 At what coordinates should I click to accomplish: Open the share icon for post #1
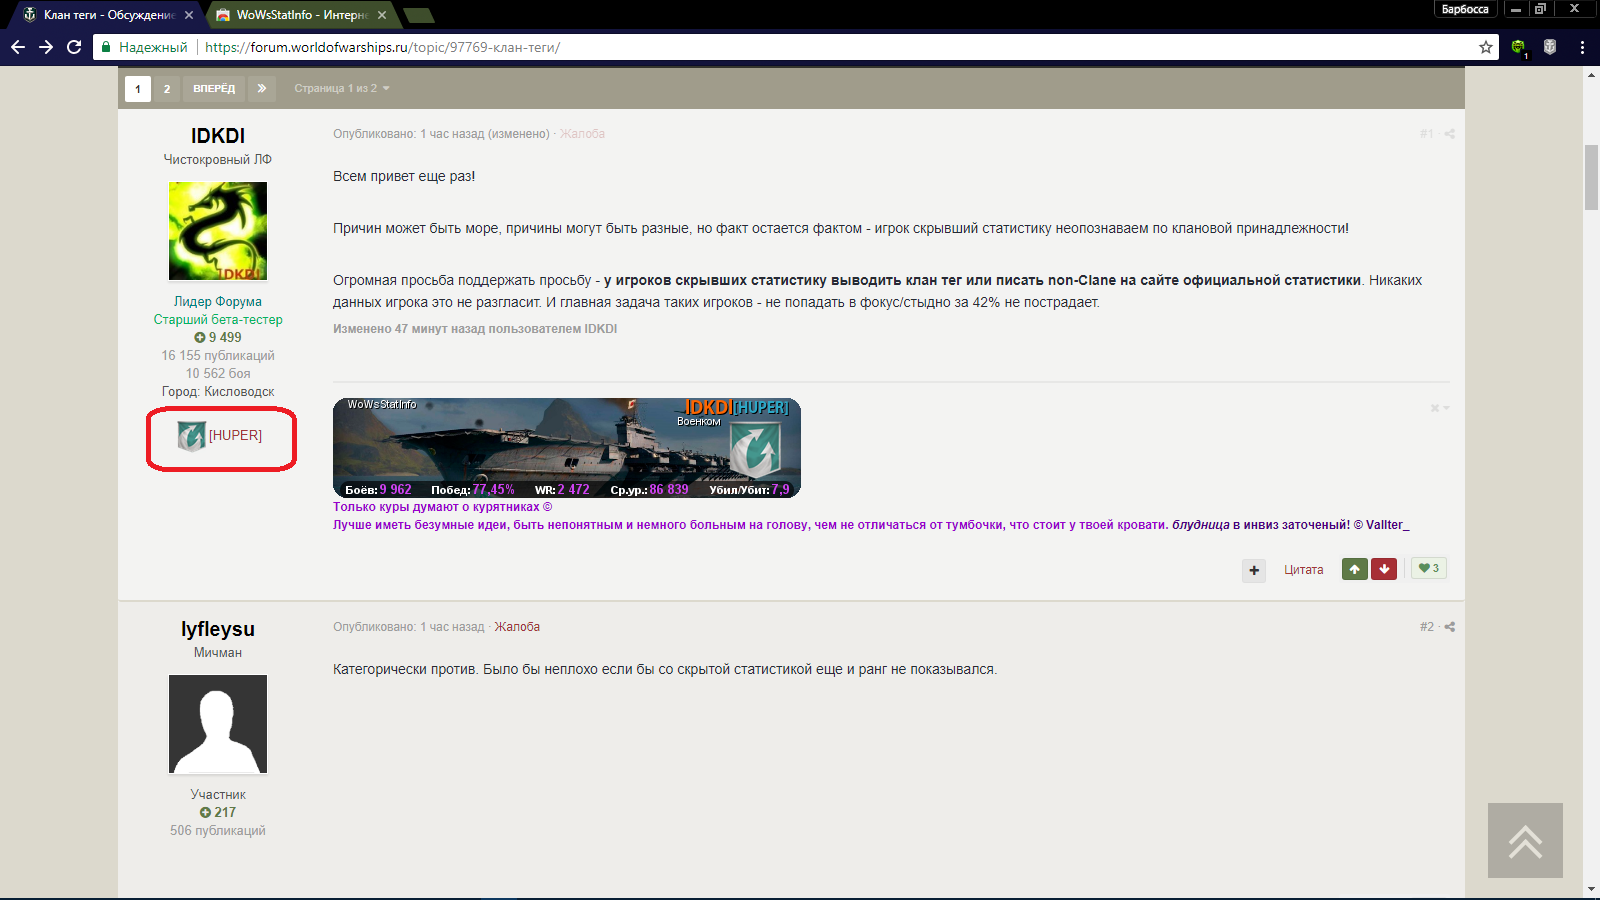1450,134
